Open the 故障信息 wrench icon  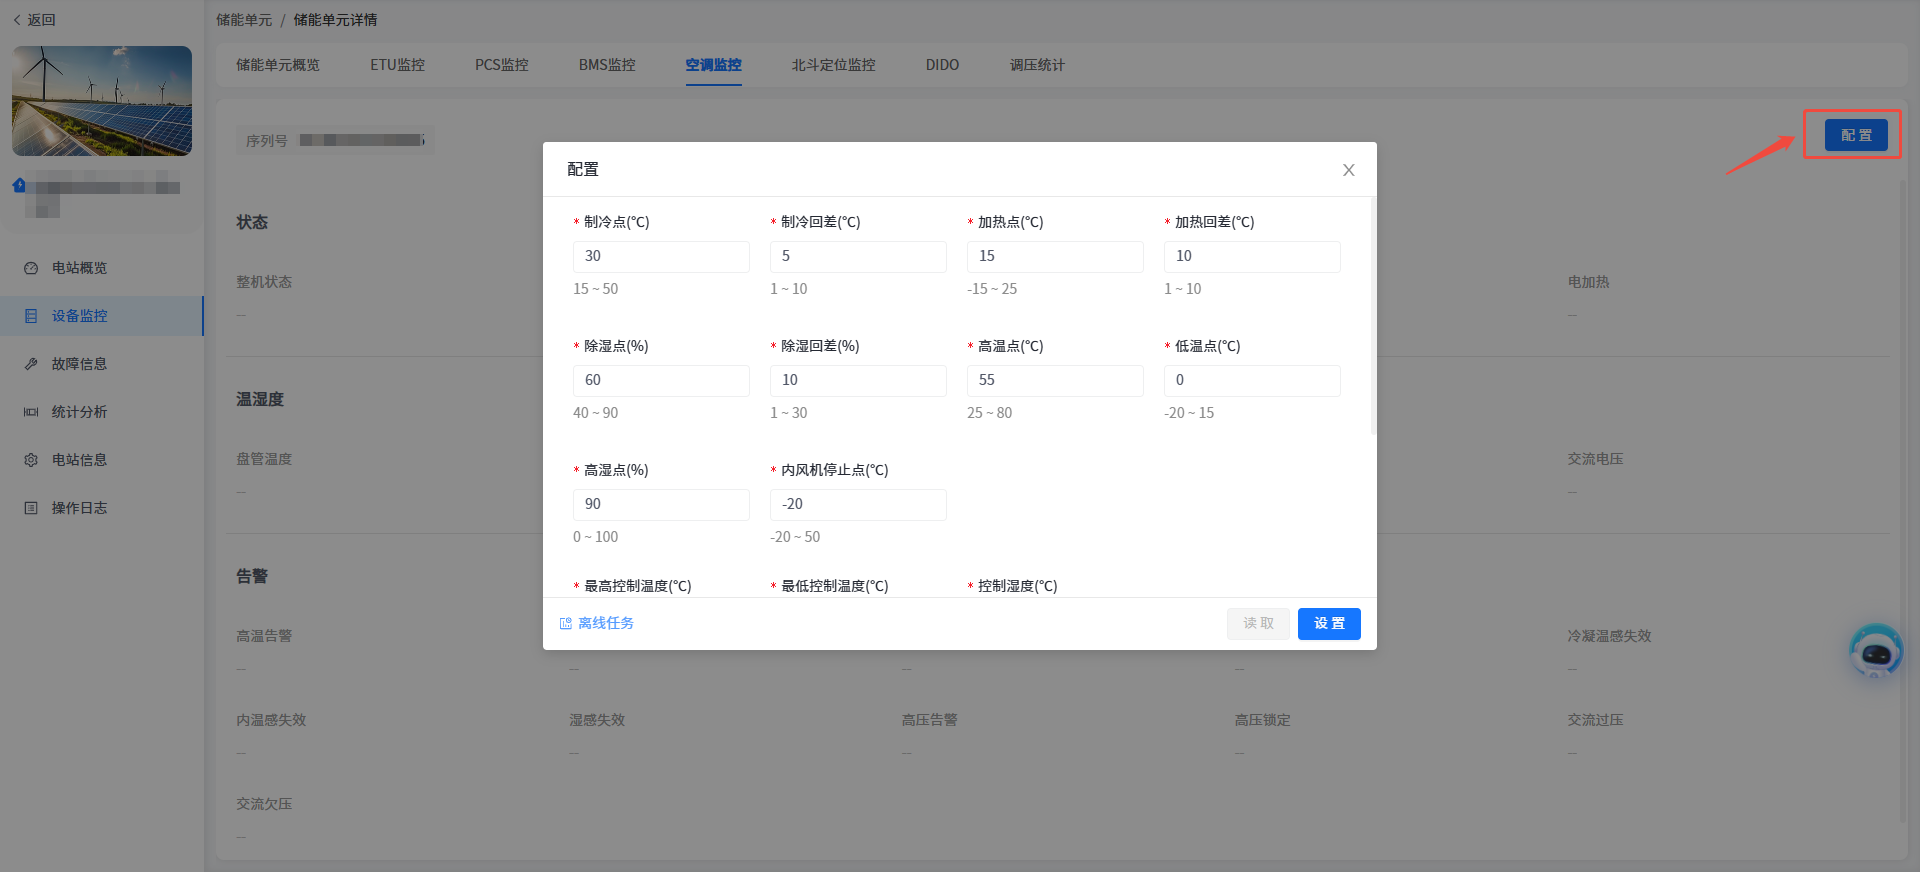(x=31, y=364)
